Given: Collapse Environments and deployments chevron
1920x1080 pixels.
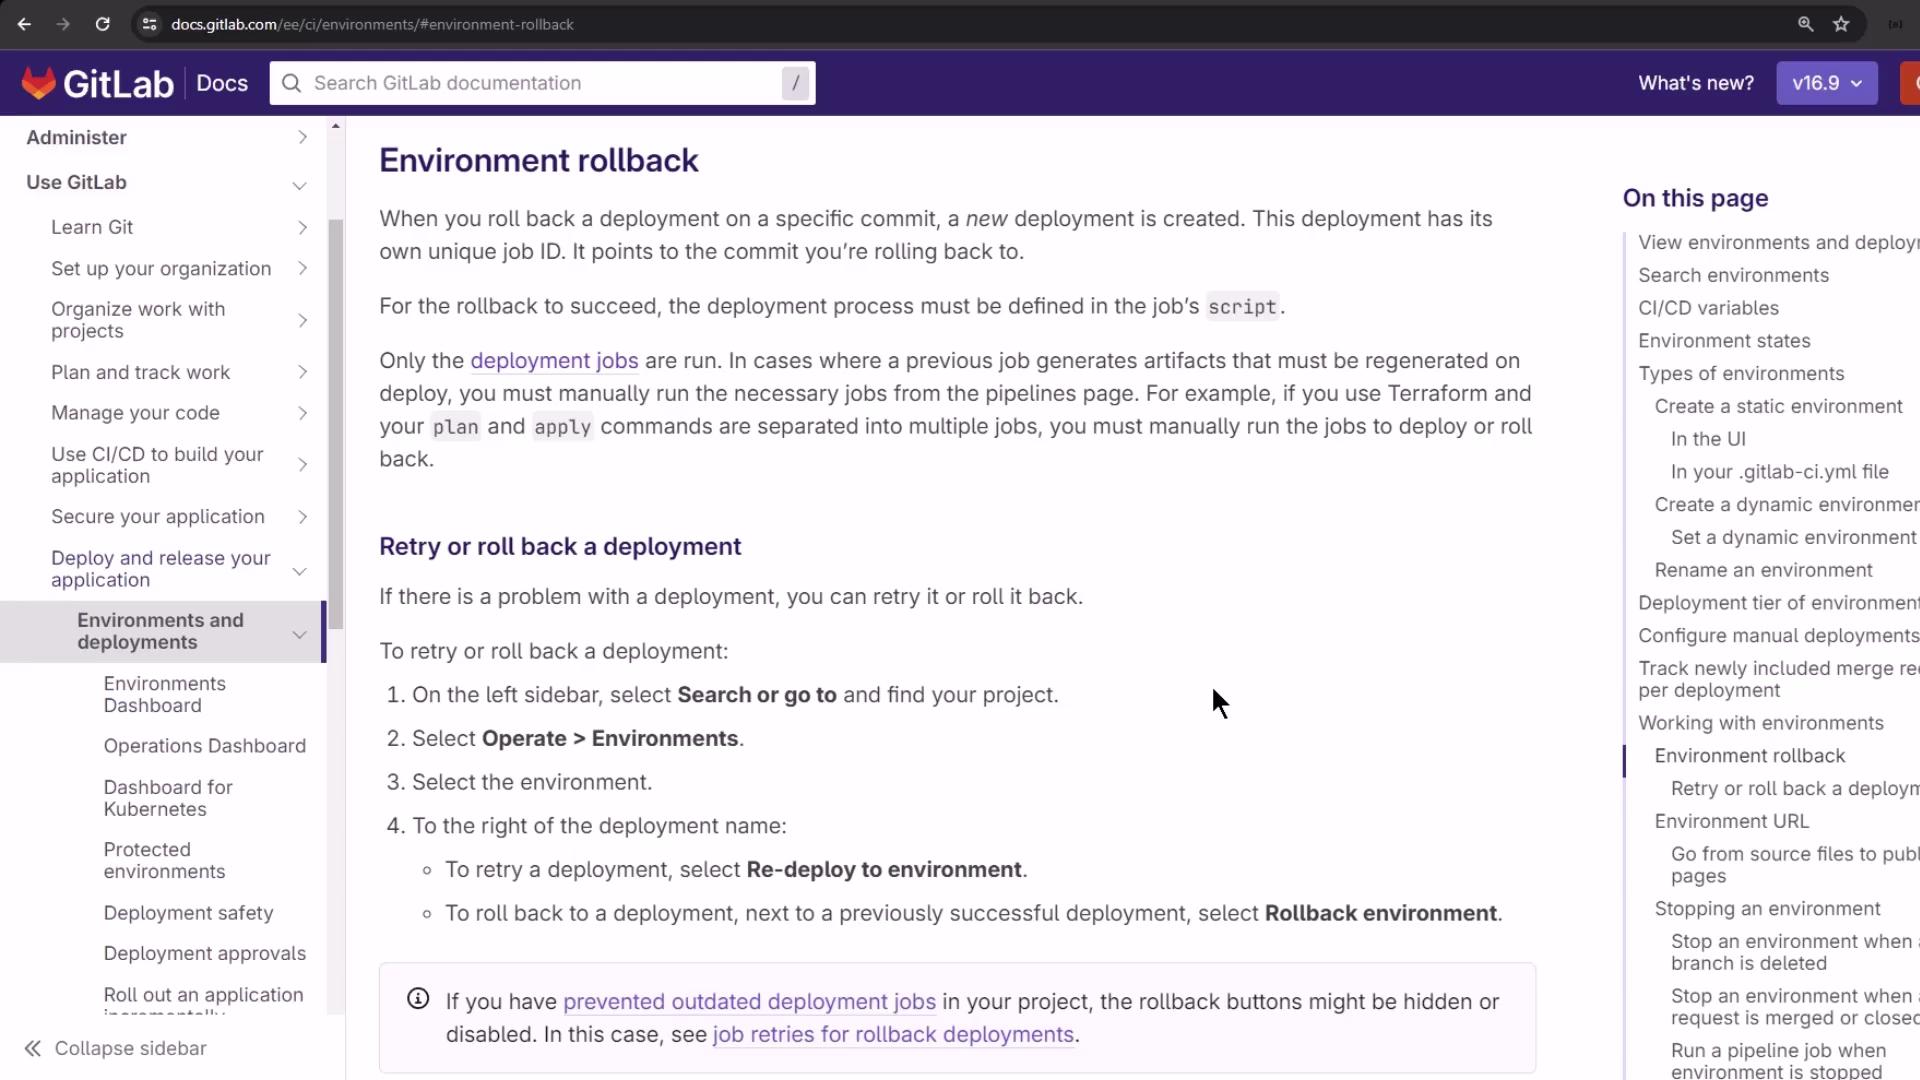Looking at the screenshot, I should tap(299, 634).
